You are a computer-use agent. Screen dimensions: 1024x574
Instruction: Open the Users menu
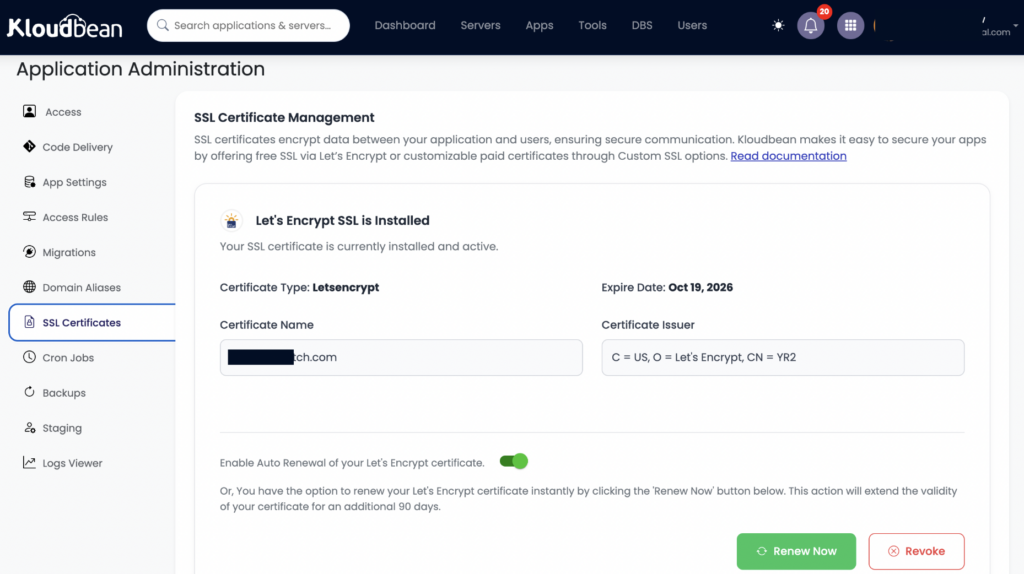coord(692,25)
